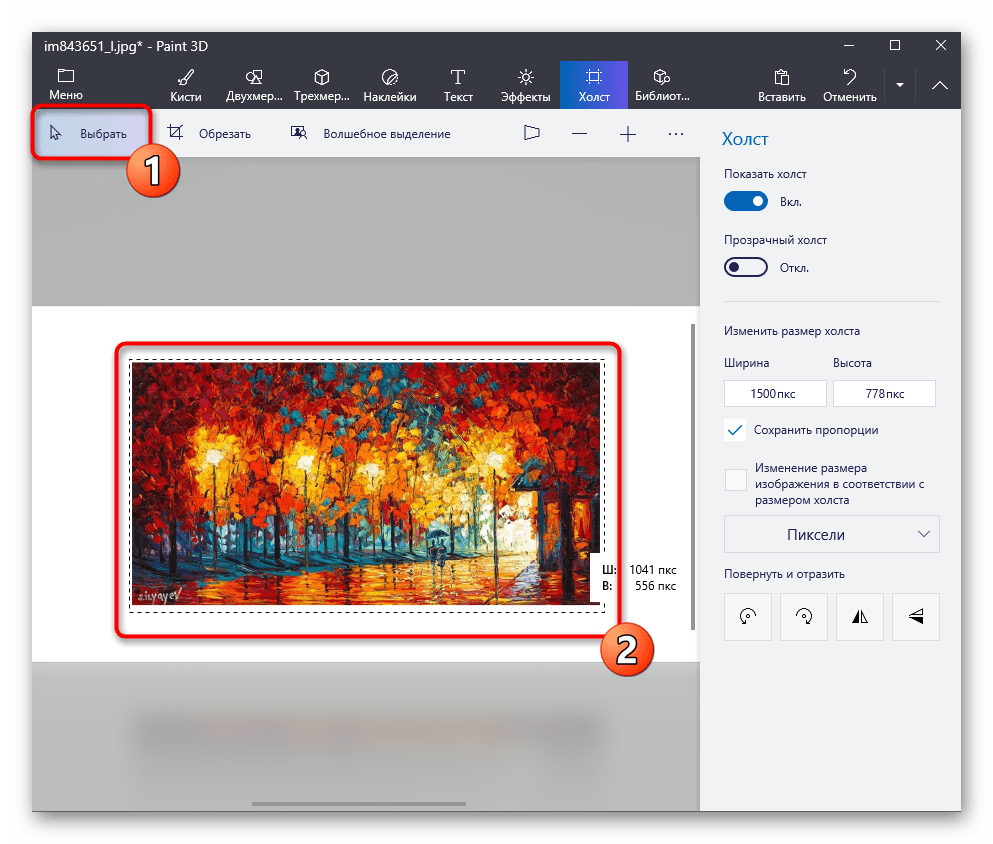Image resolution: width=993 pixels, height=844 pixels.
Task: Click the Обрезать crop button
Action: click(209, 134)
